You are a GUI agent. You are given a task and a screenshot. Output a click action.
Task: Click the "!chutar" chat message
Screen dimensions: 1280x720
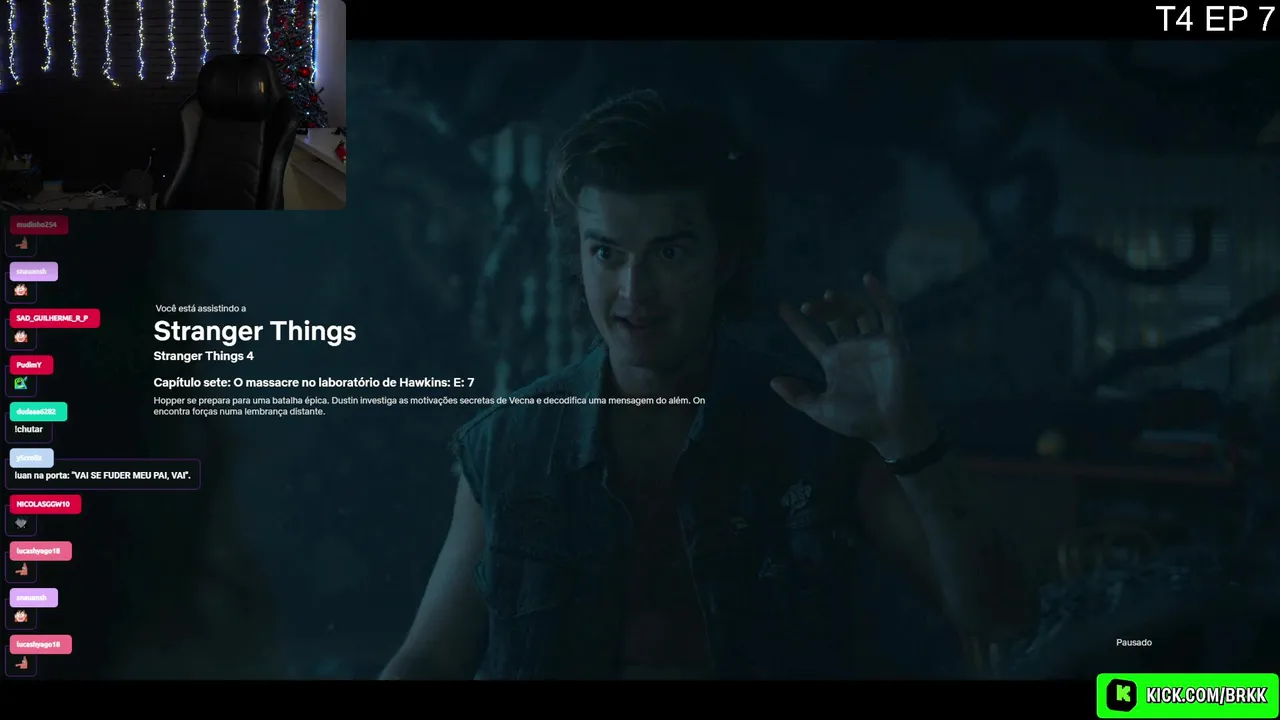29,429
